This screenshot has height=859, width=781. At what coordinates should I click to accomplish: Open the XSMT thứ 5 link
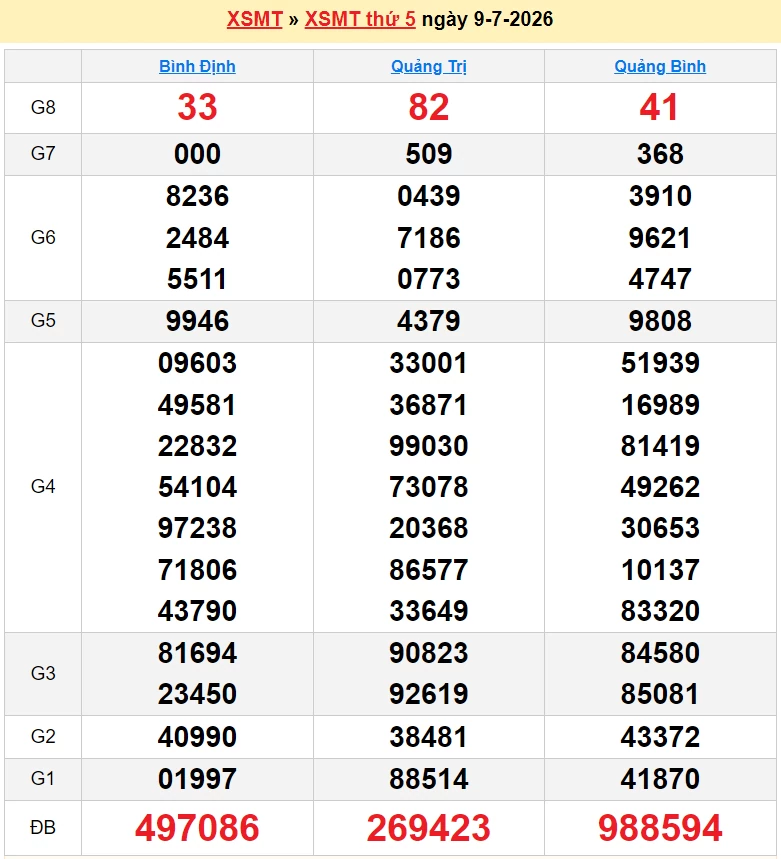[360, 19]
